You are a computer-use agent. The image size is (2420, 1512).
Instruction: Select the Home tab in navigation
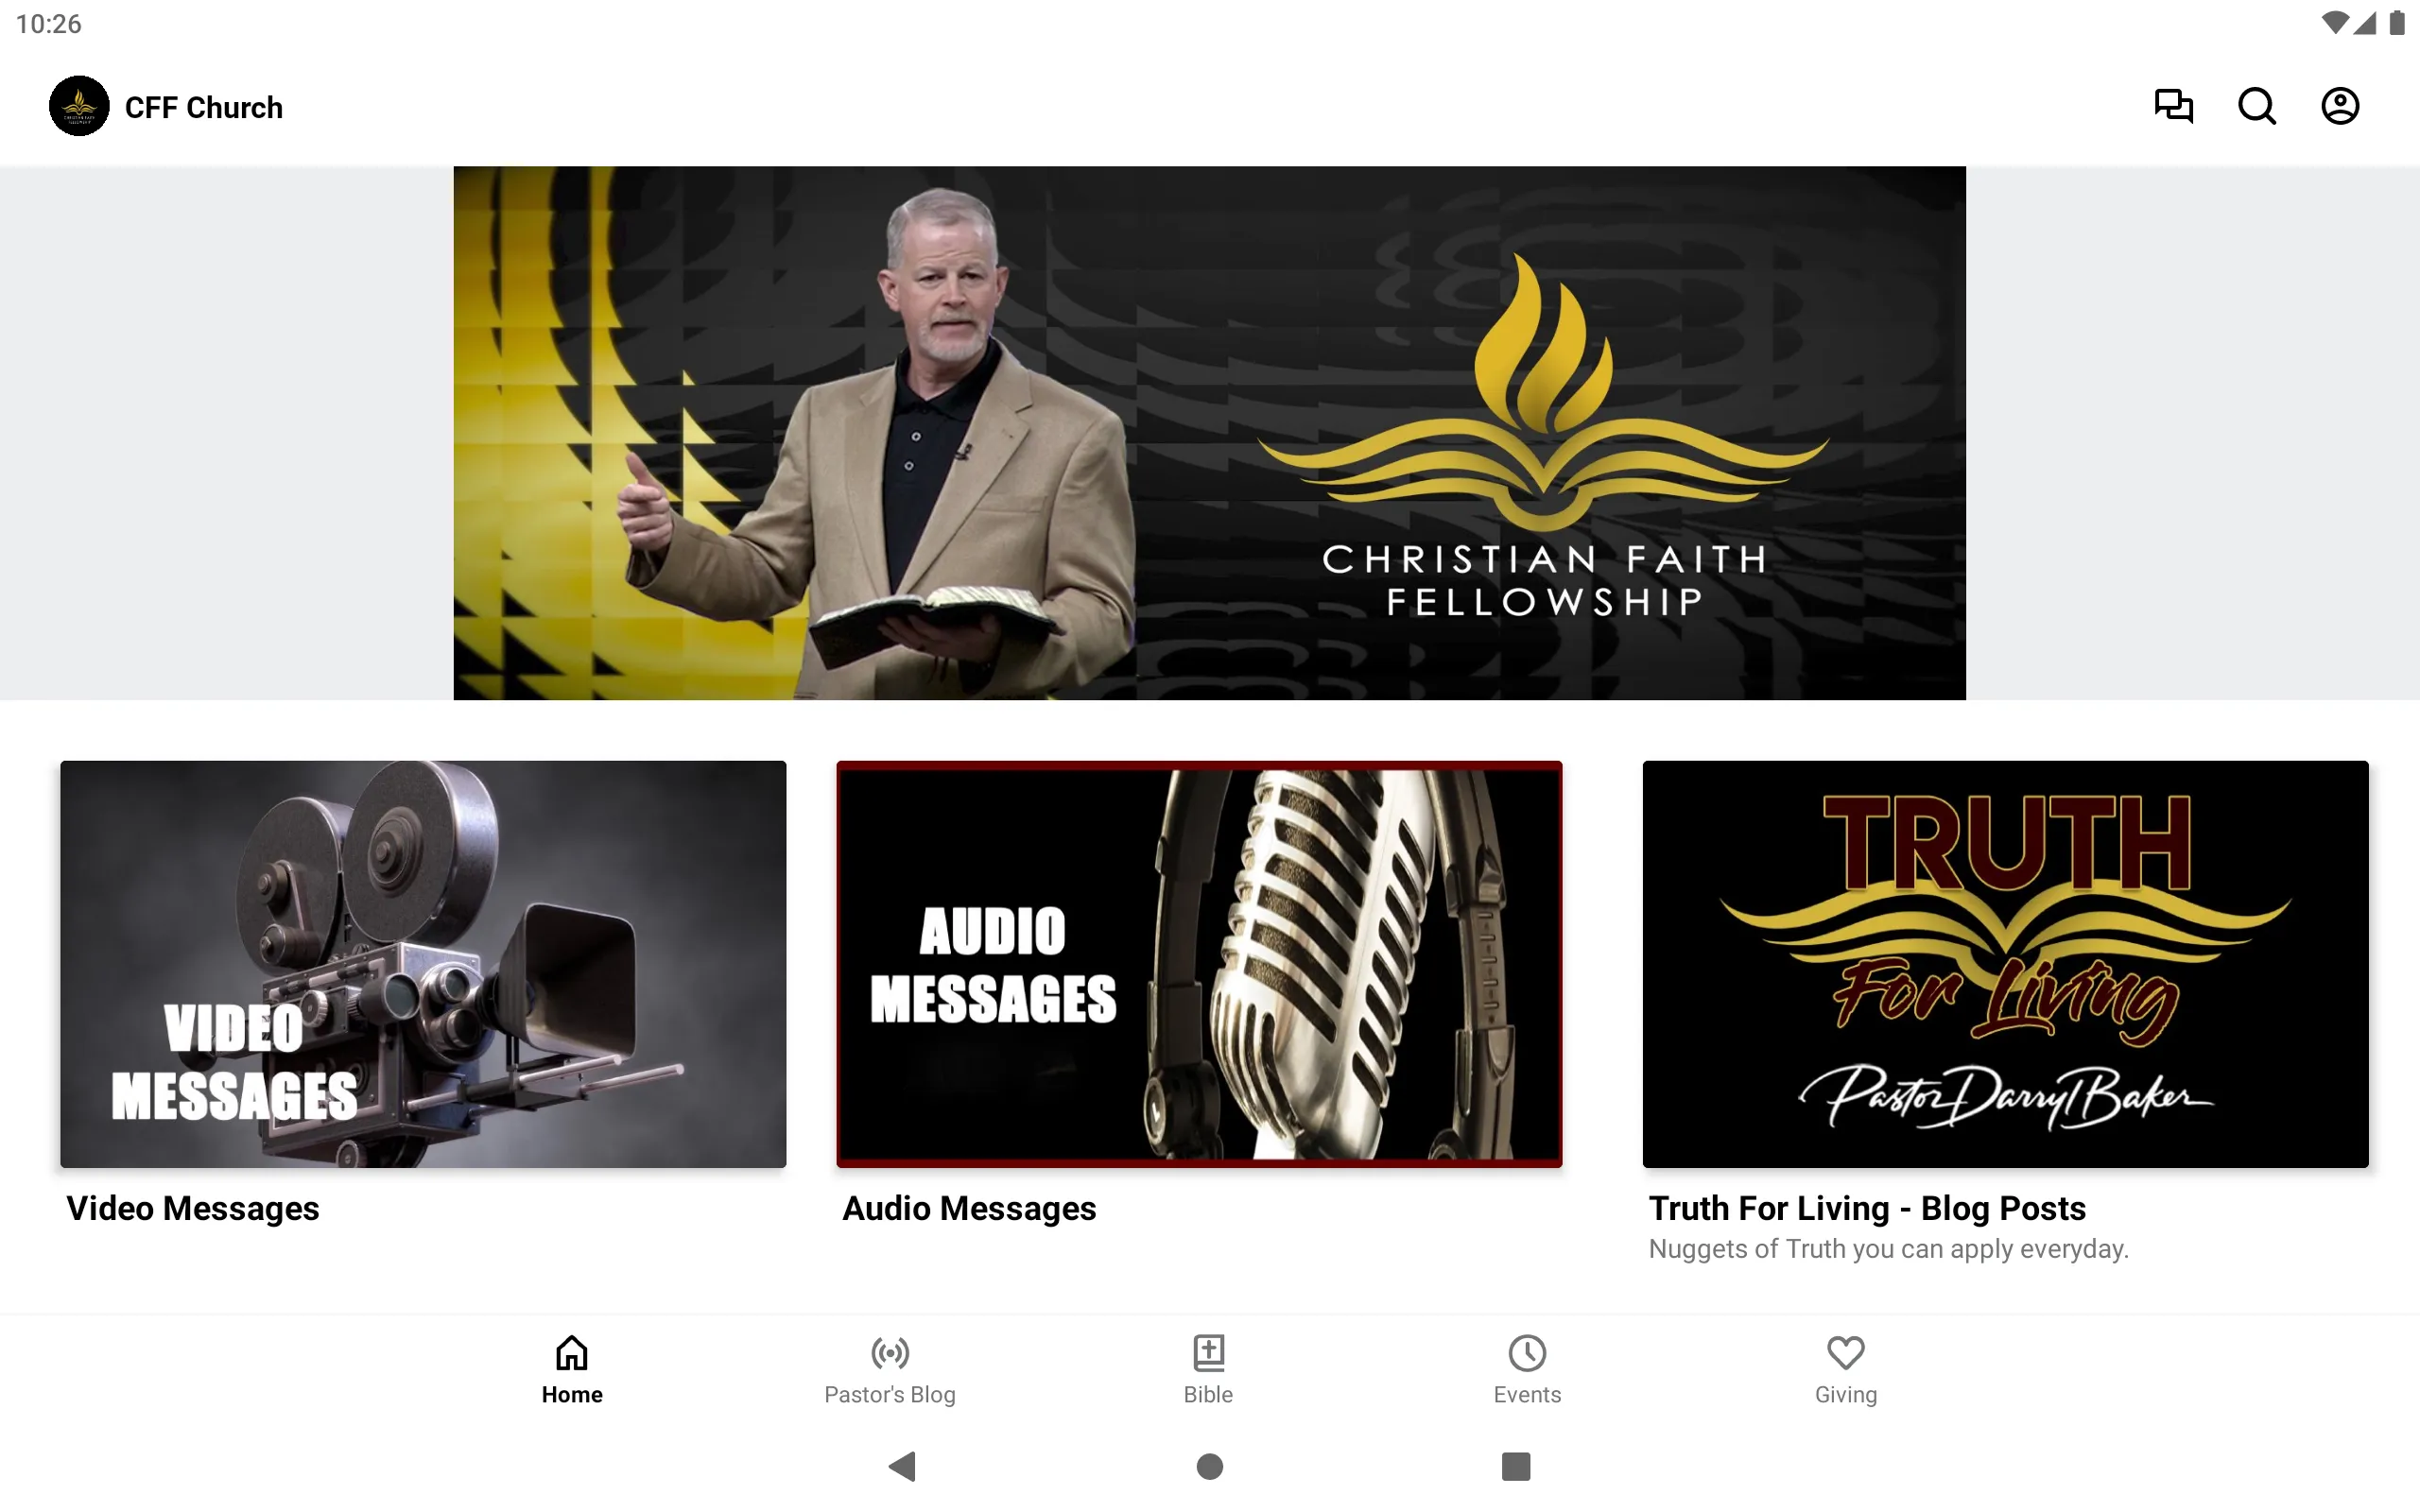572,1369
